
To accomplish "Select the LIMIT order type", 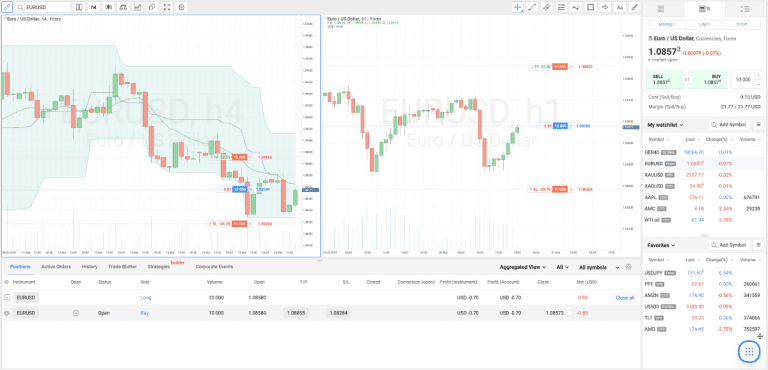I will 704,25.
